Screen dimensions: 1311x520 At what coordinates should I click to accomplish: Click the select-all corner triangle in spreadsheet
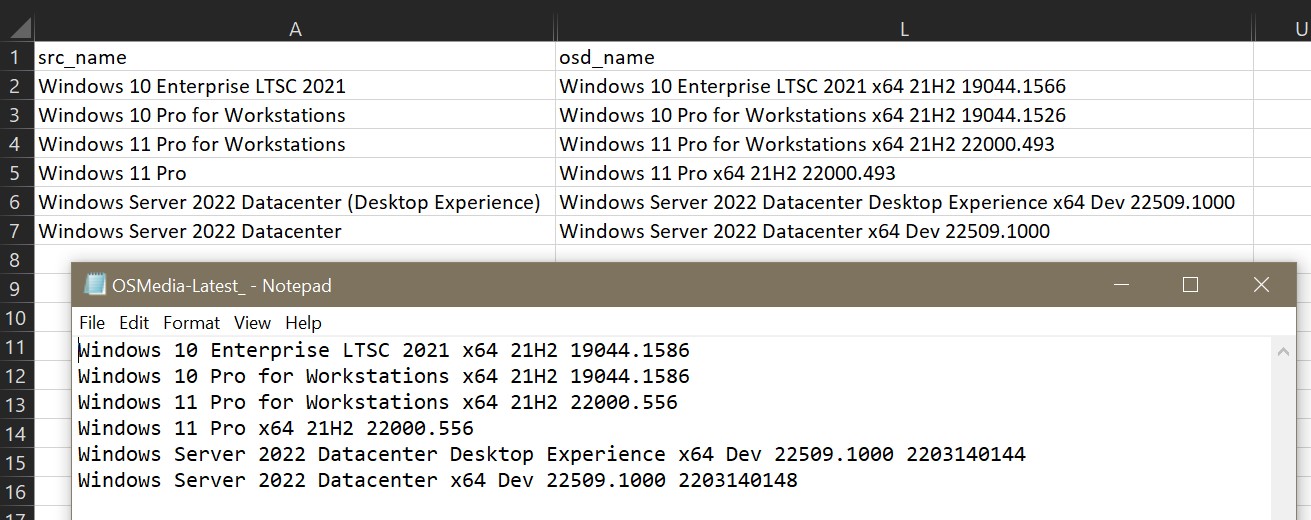click(x=19, y=29)
